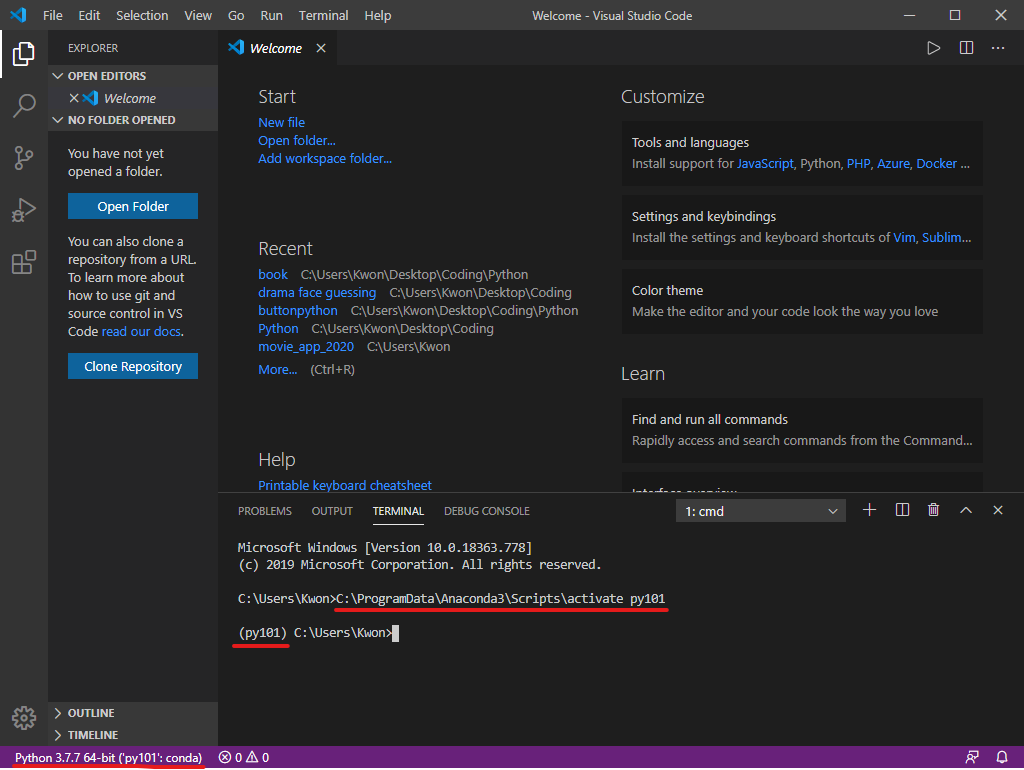Switch to the Debug Console tab
The height and width of the screenshot is (770, 1024).
(487, 511)
